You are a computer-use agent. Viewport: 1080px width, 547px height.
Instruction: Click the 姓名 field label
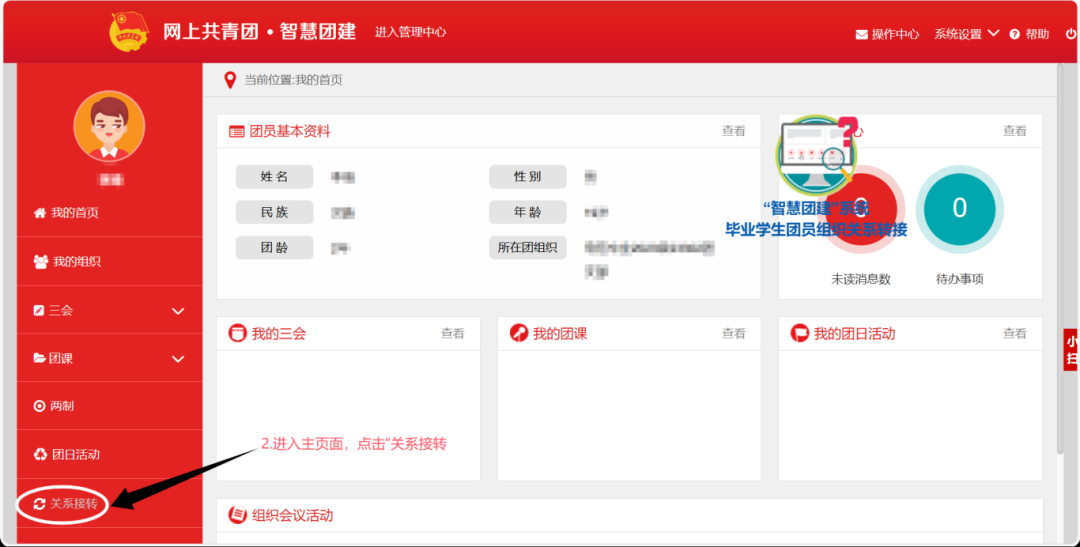[274, 176]
